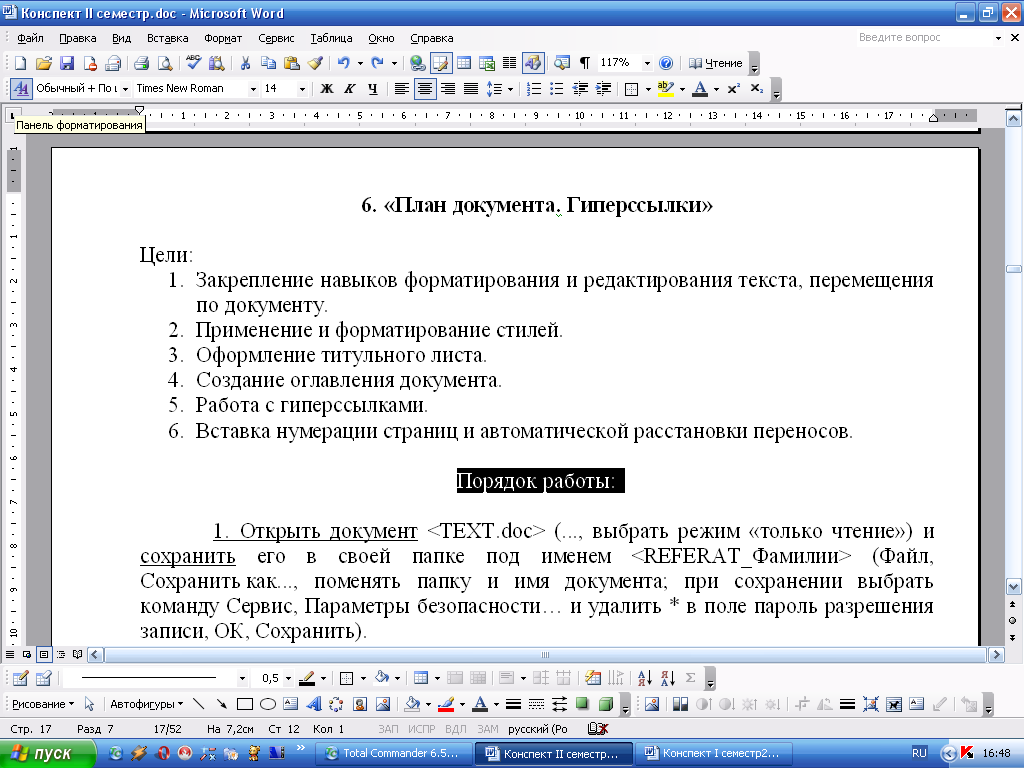Switch to Total Commander taskbar button
The height and width of the screenshot is (768, 1024).
click(x=392, y=753)
